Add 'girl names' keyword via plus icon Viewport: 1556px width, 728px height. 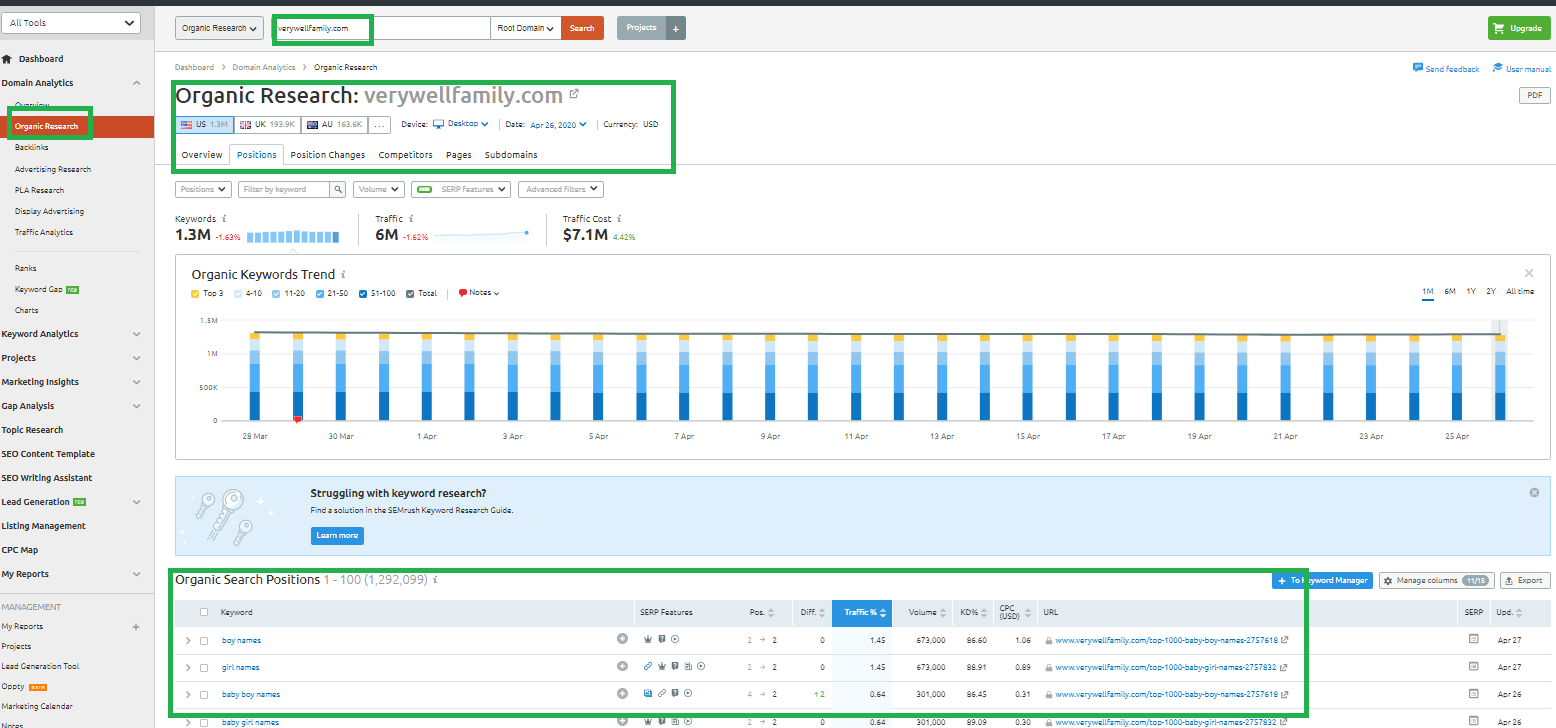tap(622, 666)
